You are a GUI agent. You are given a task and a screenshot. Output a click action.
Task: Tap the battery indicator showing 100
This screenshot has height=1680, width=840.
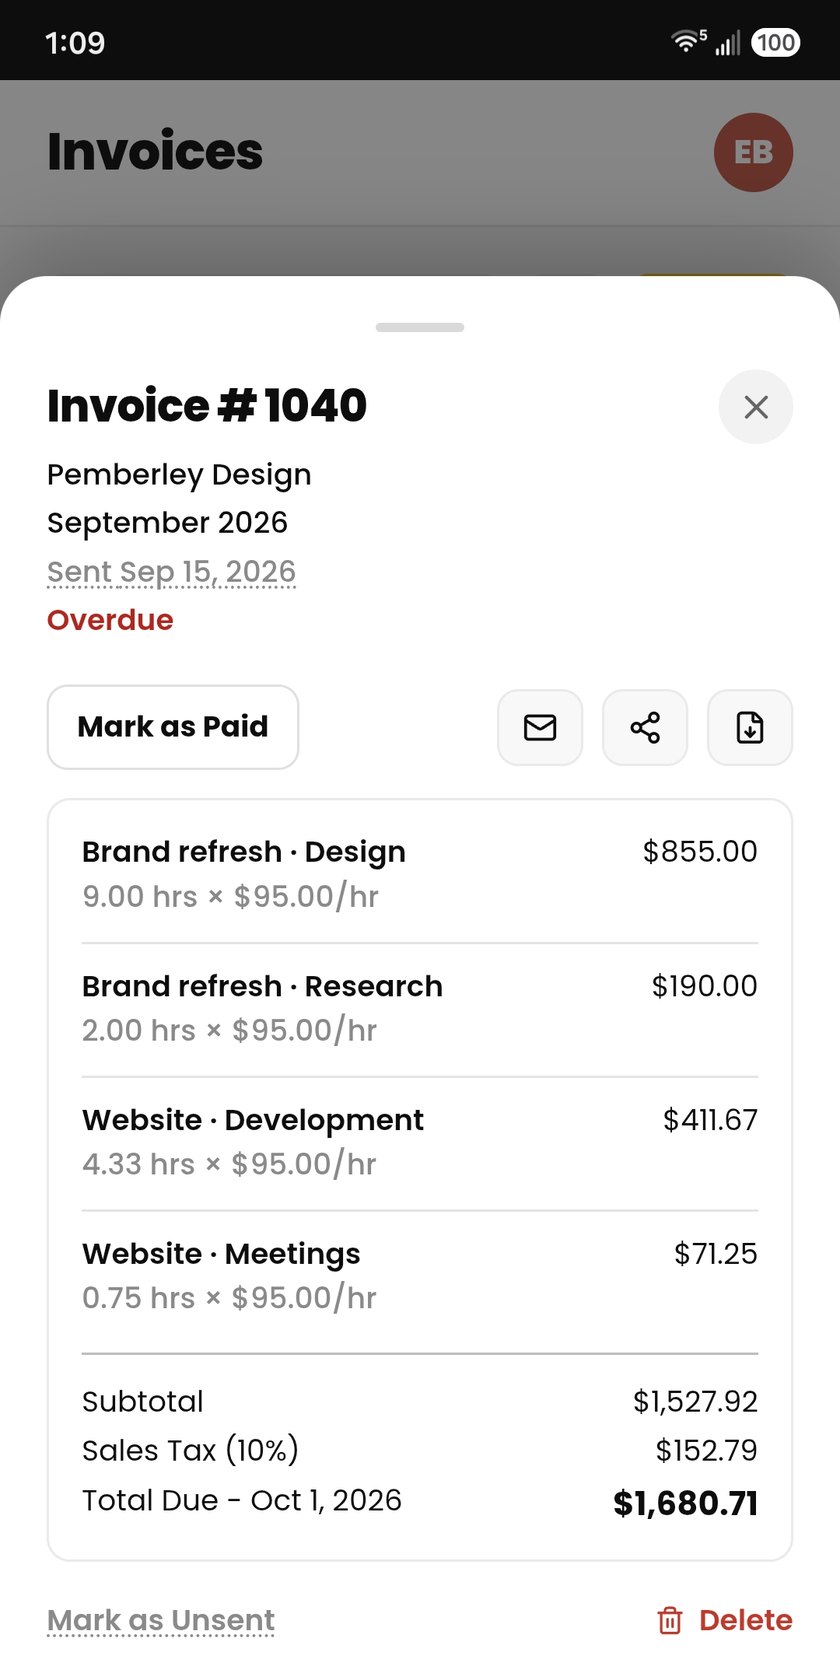click(x=775, y=42)
